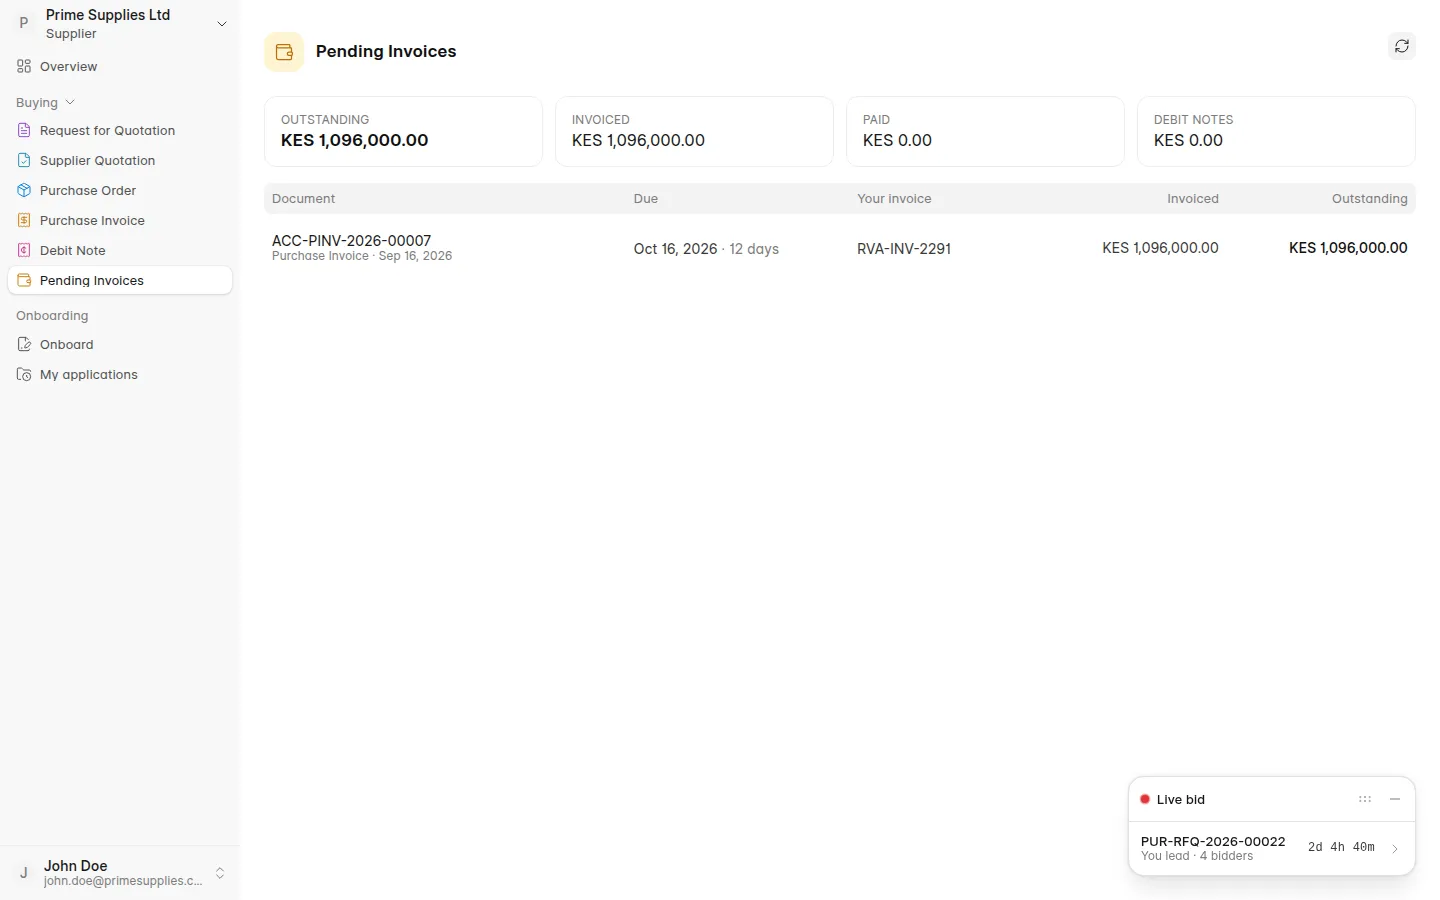The height and width of the screenshot is (900, 1440).
Task: Open Onboard menu item
Action: [x=120, y=344]
